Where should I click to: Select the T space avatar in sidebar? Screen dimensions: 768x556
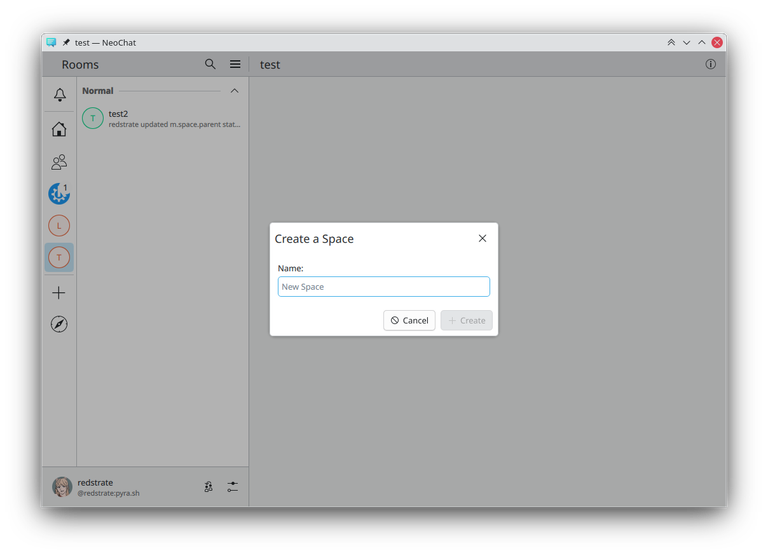pyautogui.click(x=59, y=257)
